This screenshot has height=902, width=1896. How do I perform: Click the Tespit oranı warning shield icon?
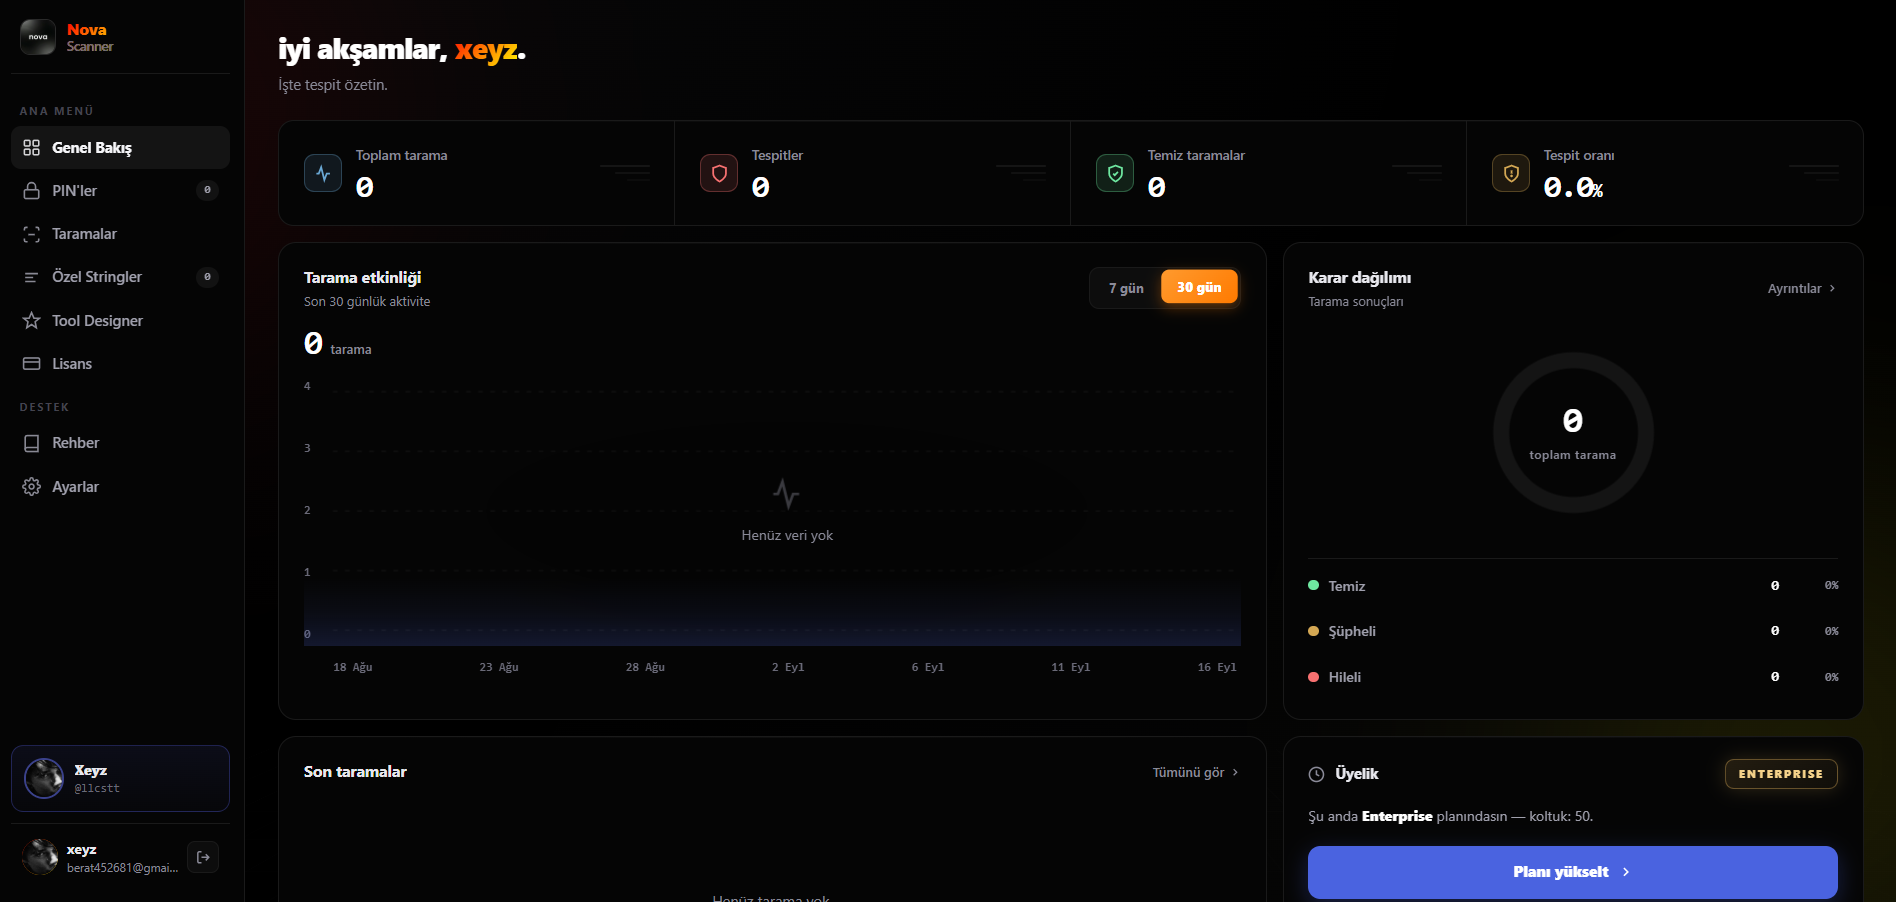pyautogui.click(x=1511, y=173)
